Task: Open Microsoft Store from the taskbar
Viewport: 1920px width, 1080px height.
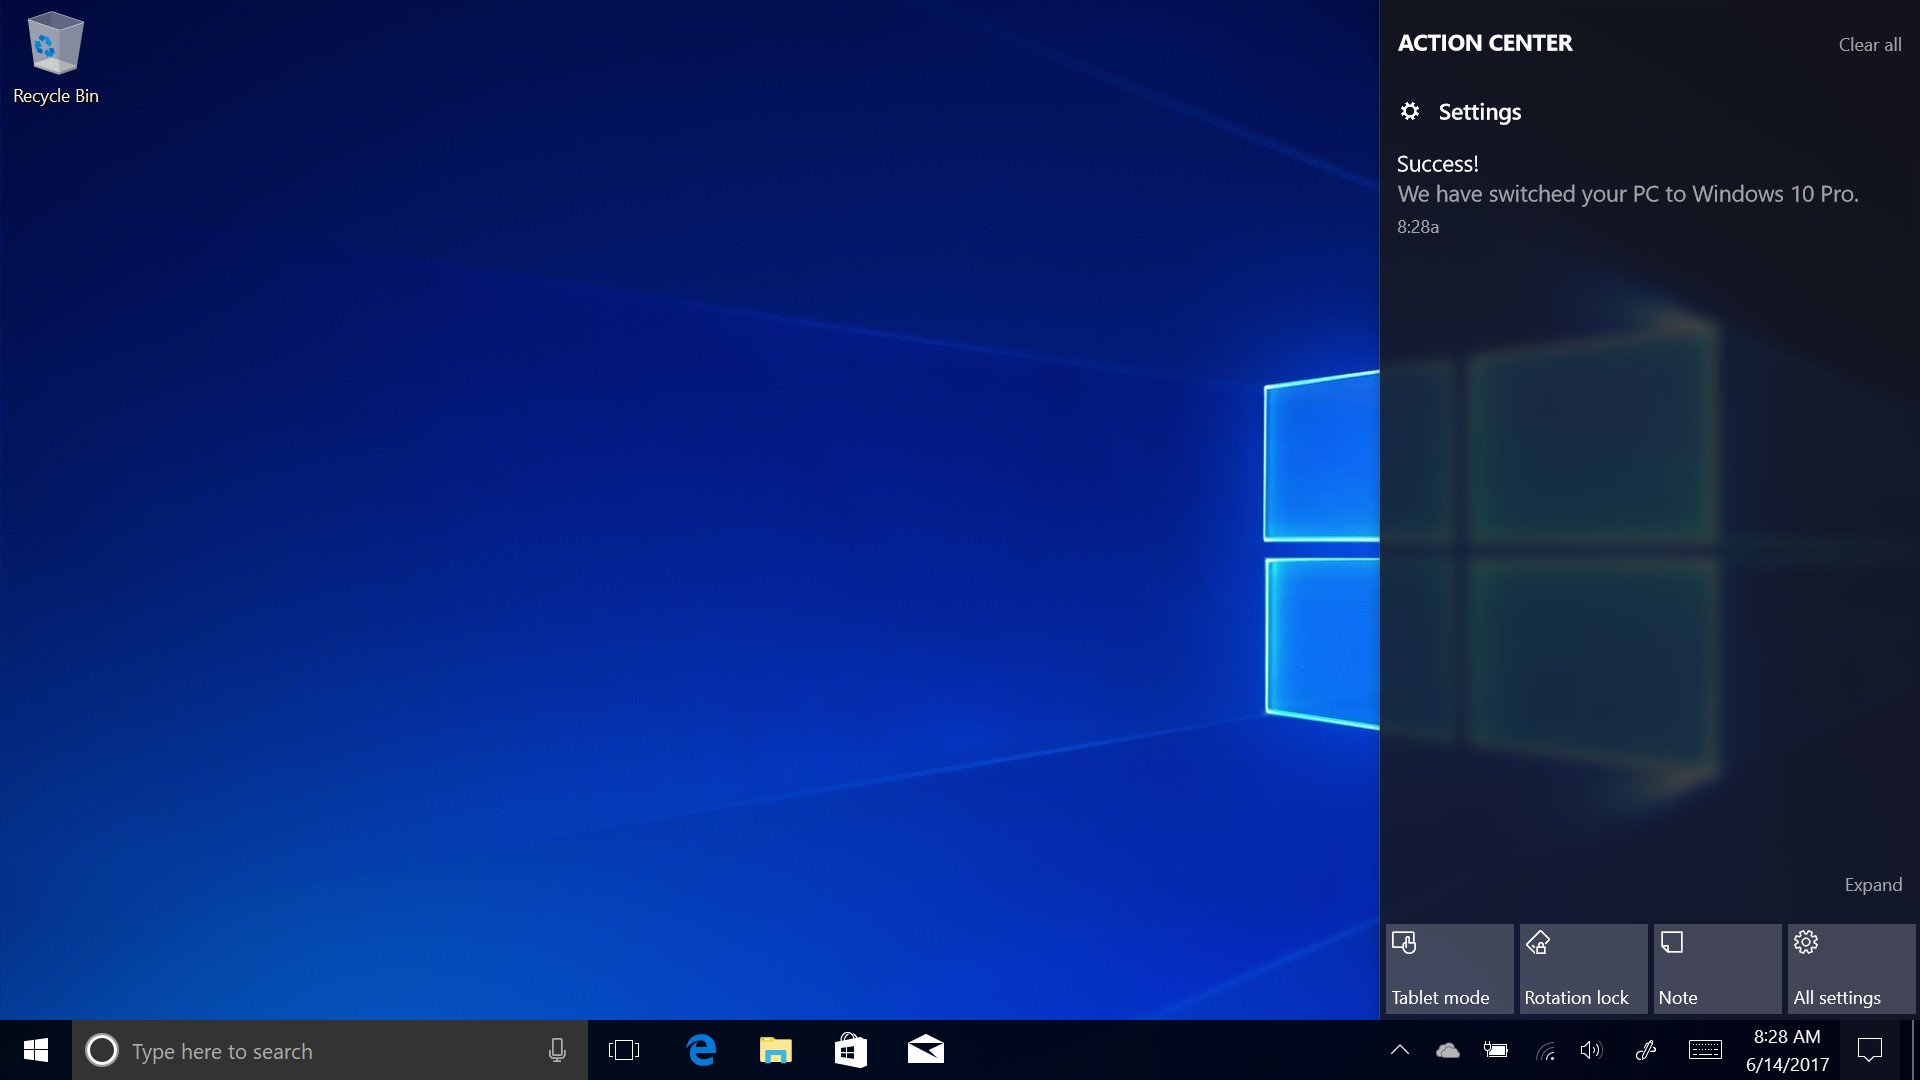Action: [851, 1050]
